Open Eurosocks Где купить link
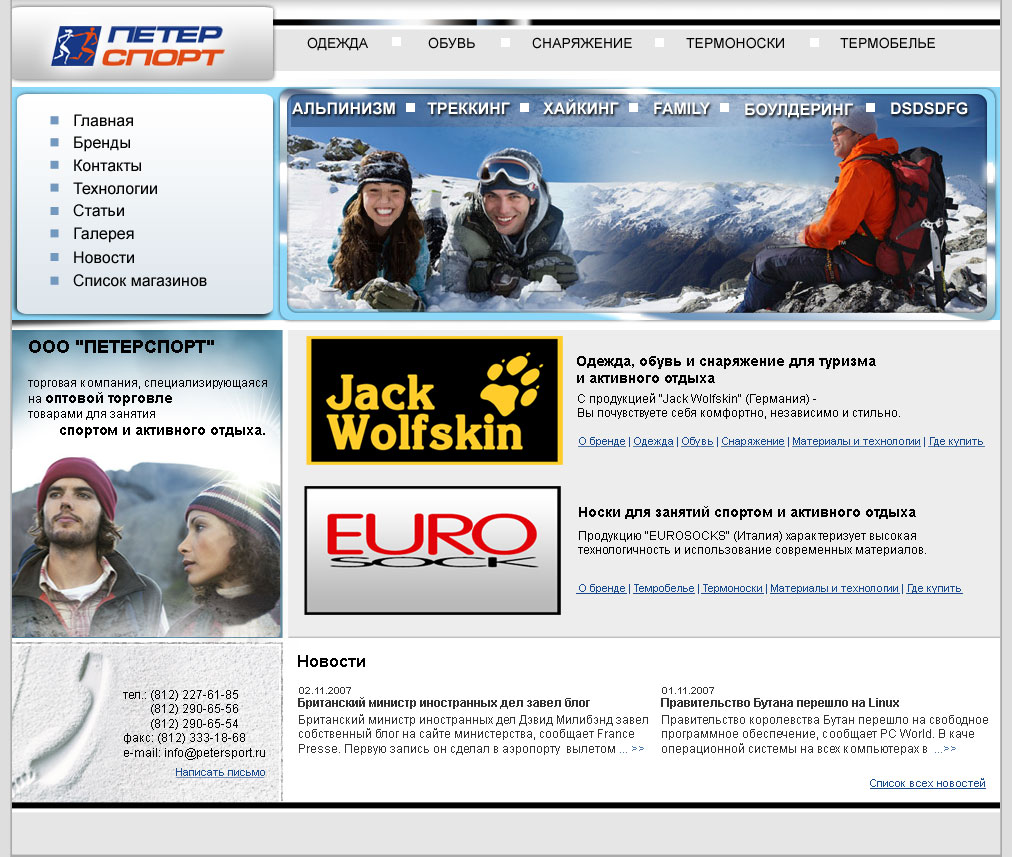 click(935, 589)
